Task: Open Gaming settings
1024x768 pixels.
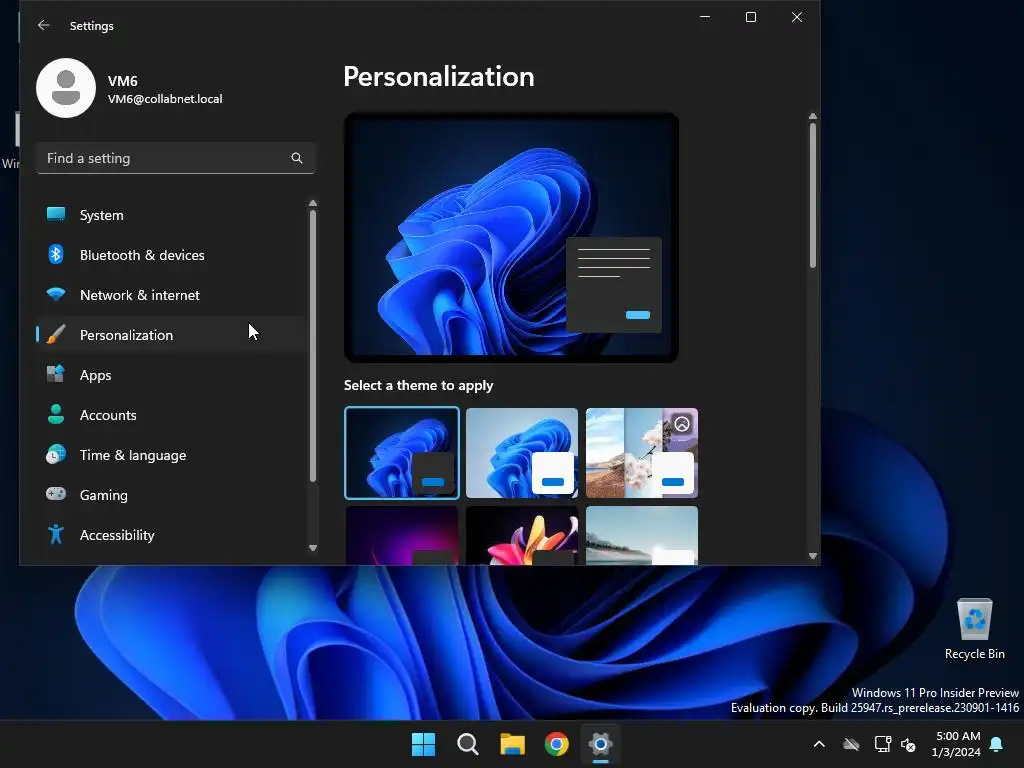Action: 171,495
